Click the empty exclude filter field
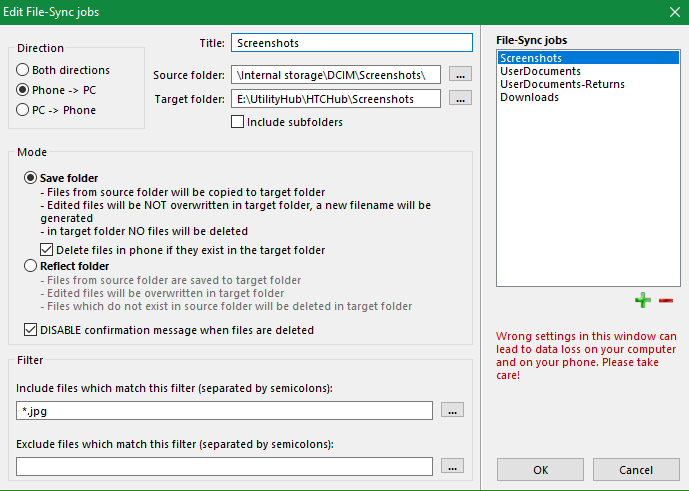This screenshot has width=689, height=491. (224, 466)
